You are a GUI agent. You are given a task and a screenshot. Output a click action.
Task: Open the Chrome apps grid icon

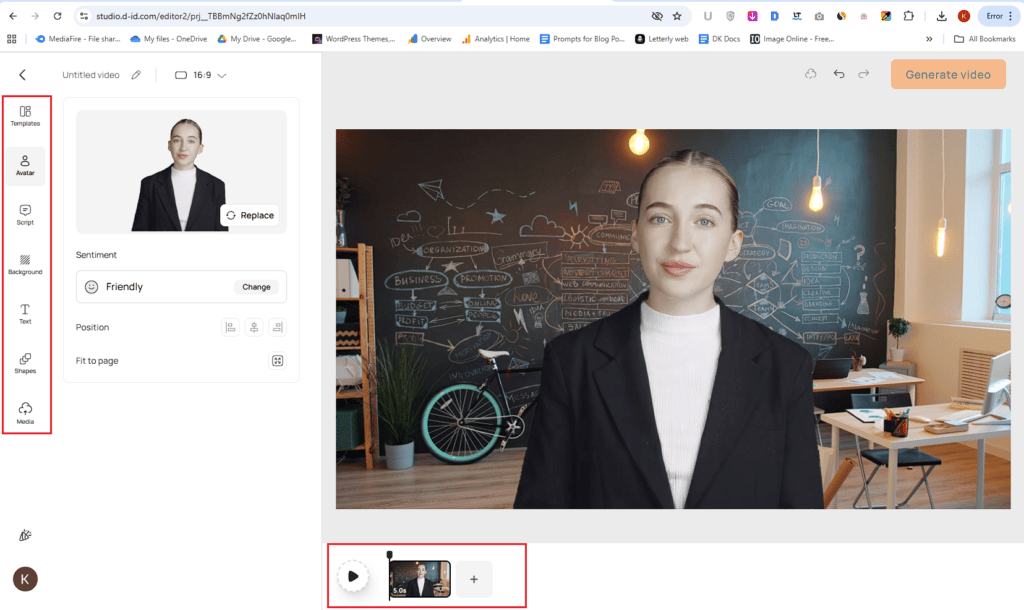click(12, 39)
